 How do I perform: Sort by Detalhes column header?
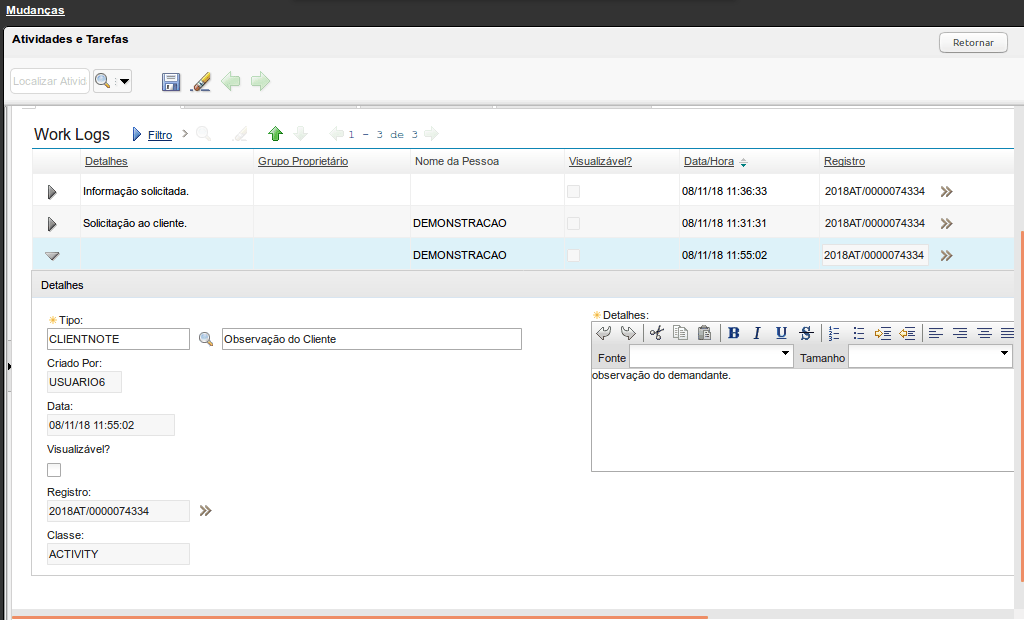point(106,161)
